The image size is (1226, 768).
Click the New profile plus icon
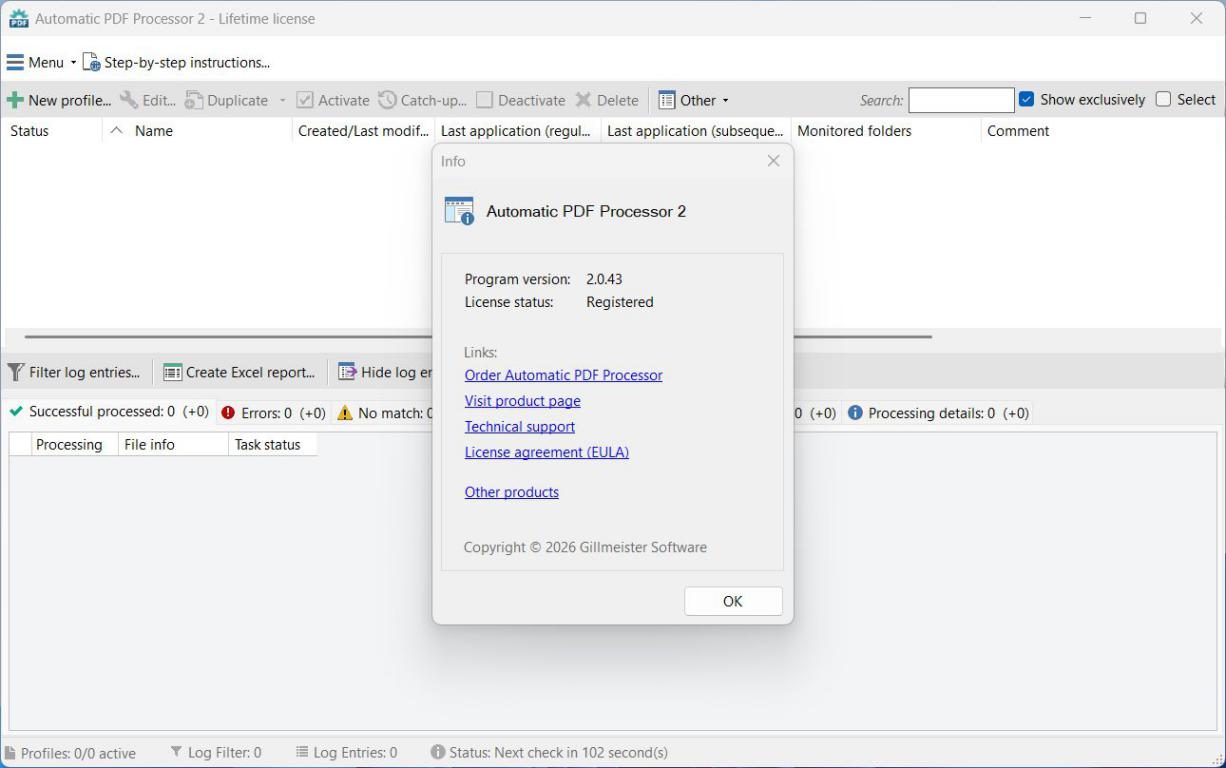pos(15,100)
